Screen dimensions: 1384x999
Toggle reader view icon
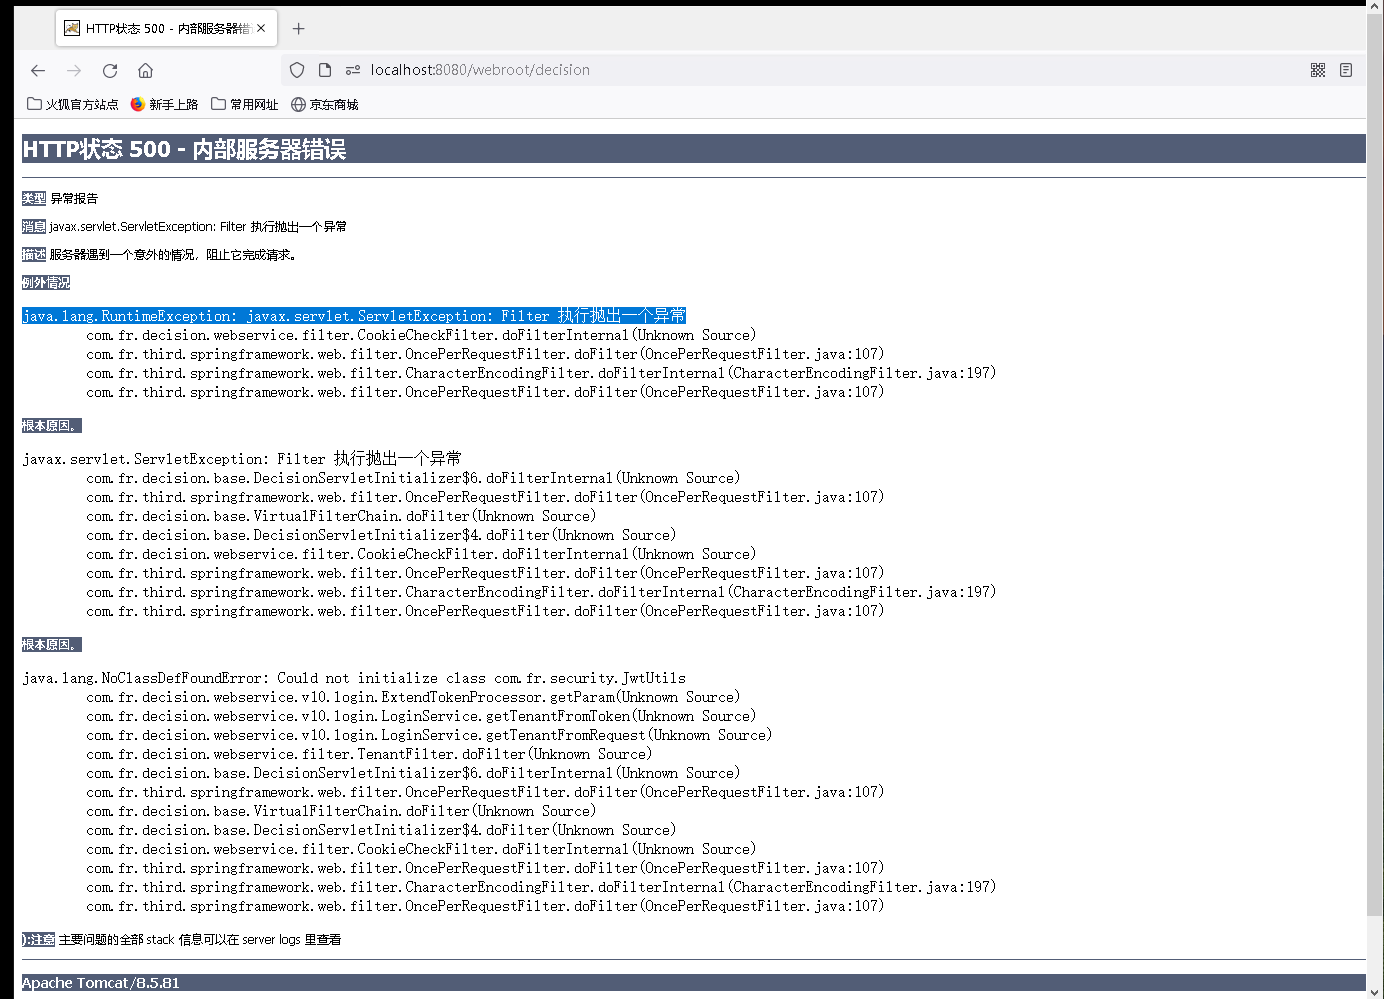click(x=1346, y=70)
